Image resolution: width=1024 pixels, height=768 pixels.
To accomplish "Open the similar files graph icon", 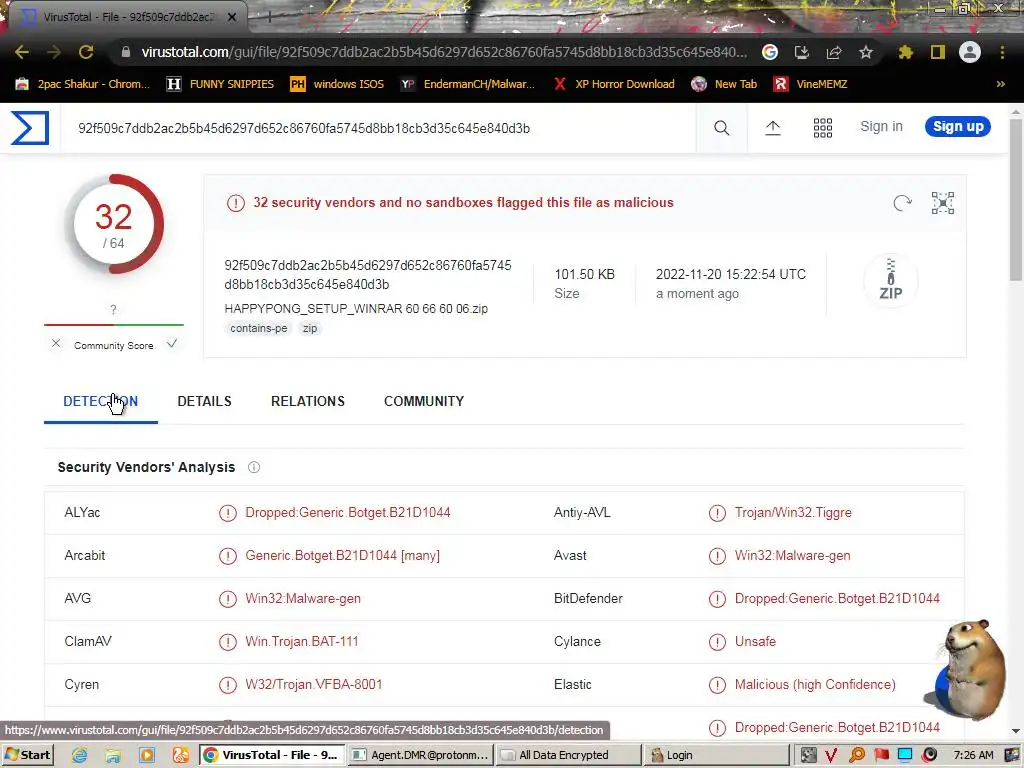I will pos(943,203).
